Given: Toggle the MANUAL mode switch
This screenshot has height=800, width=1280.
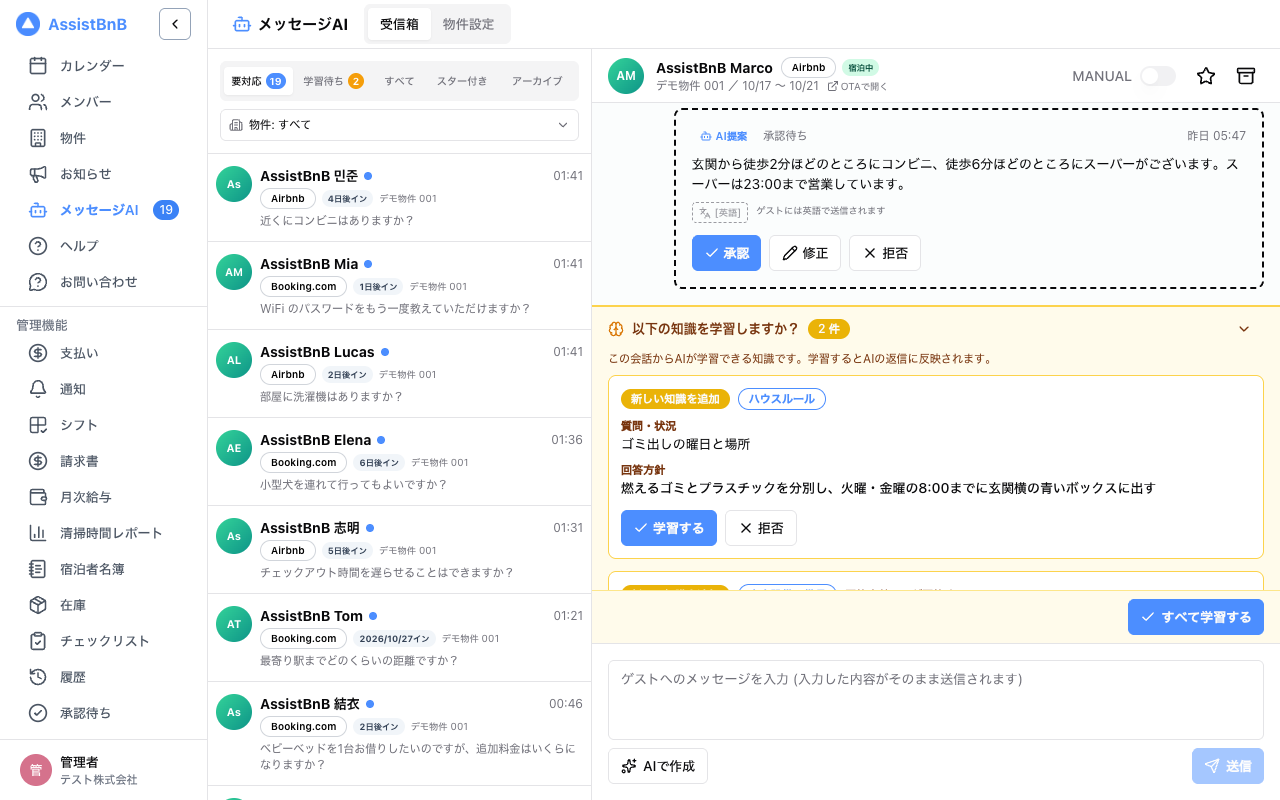Looking at the screenshot, I should 1158,76.
